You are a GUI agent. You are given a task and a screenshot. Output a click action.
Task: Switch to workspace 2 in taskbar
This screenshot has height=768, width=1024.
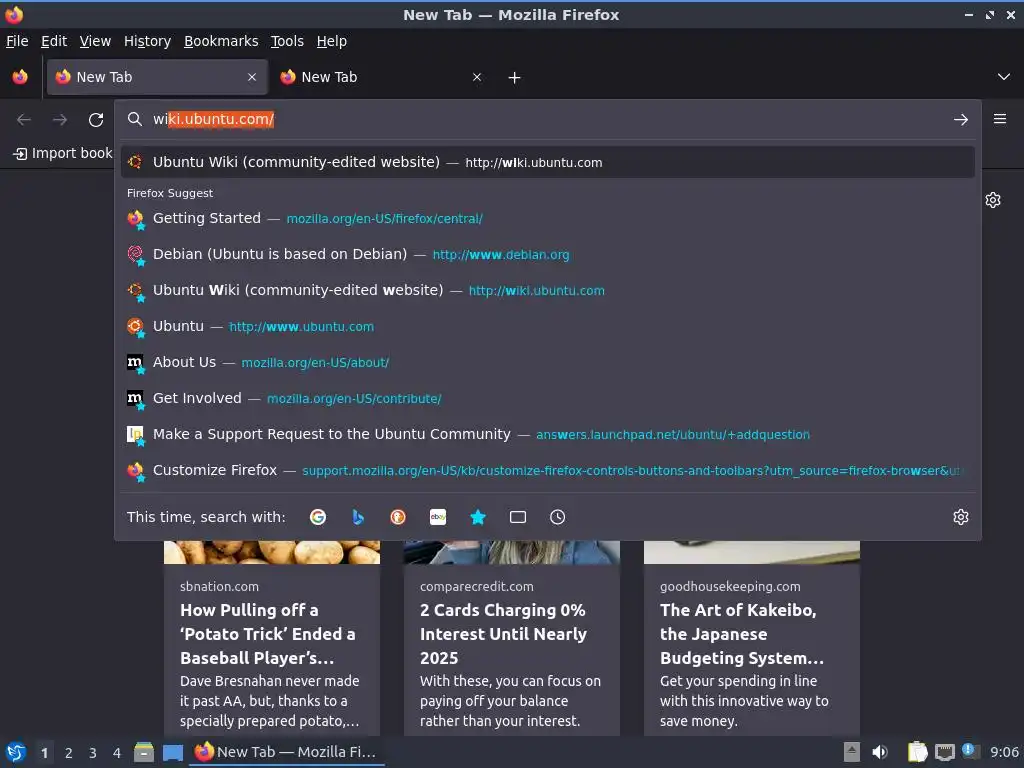(x=69, y=753)
